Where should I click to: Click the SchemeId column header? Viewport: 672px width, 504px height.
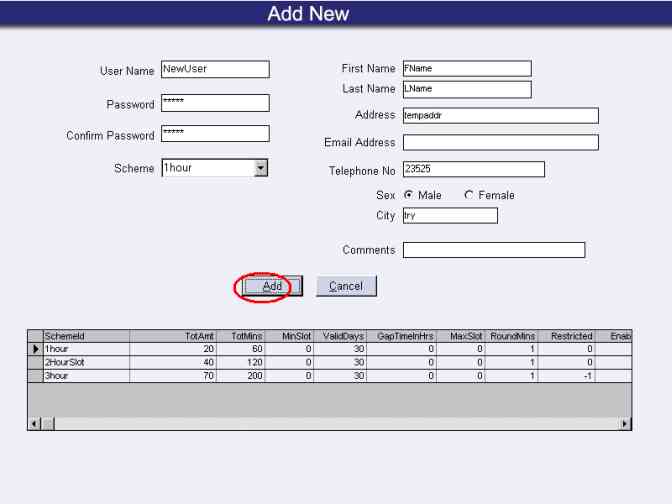click(x=85, y=337)
